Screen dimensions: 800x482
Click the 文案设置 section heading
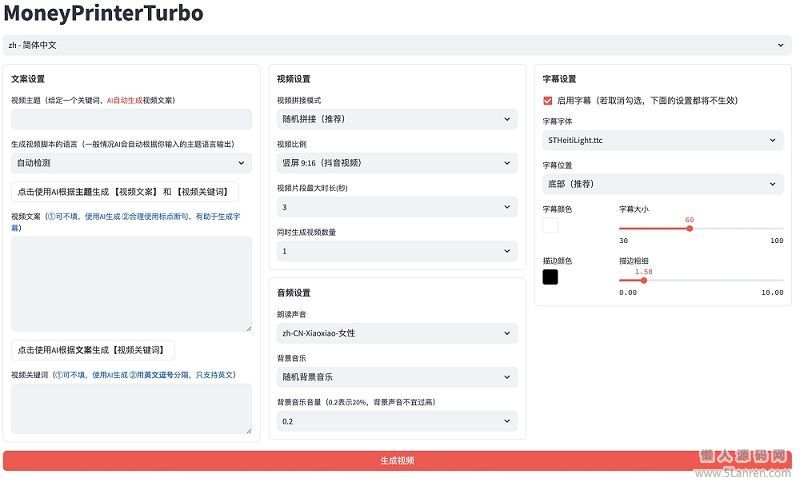(28, 79)
